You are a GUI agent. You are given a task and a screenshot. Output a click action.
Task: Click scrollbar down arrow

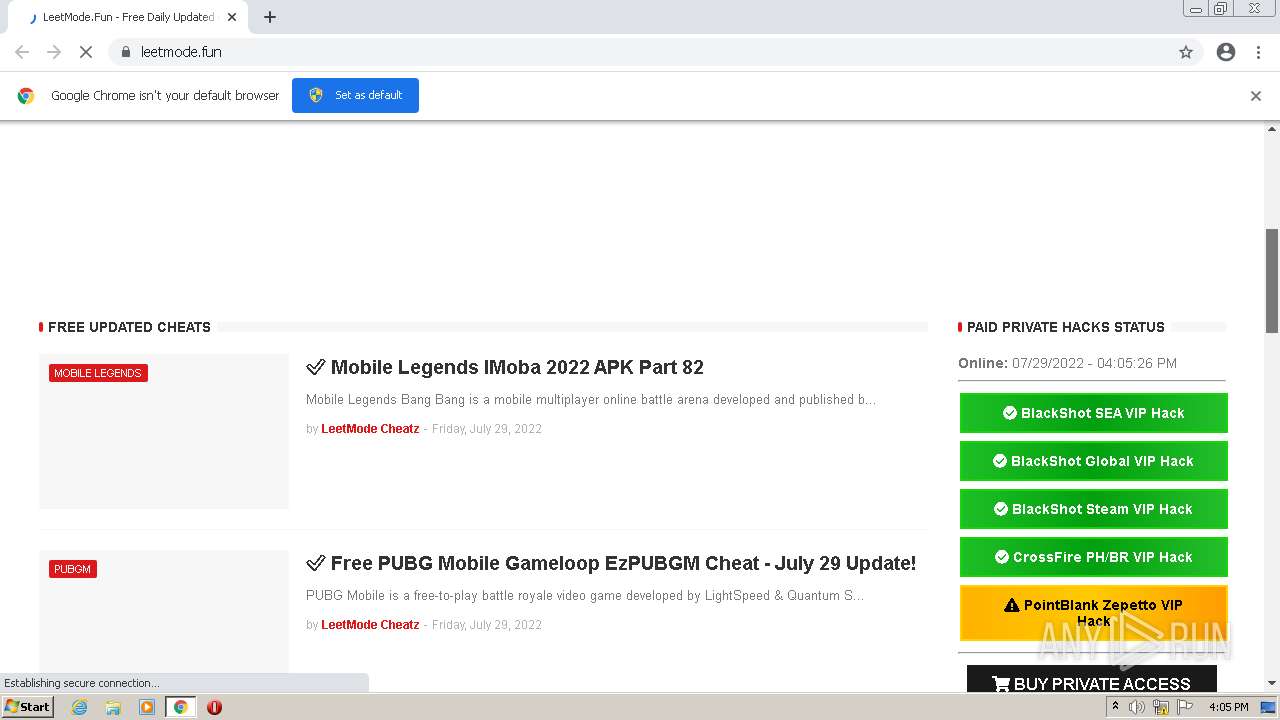click(x=1272, y=683)
